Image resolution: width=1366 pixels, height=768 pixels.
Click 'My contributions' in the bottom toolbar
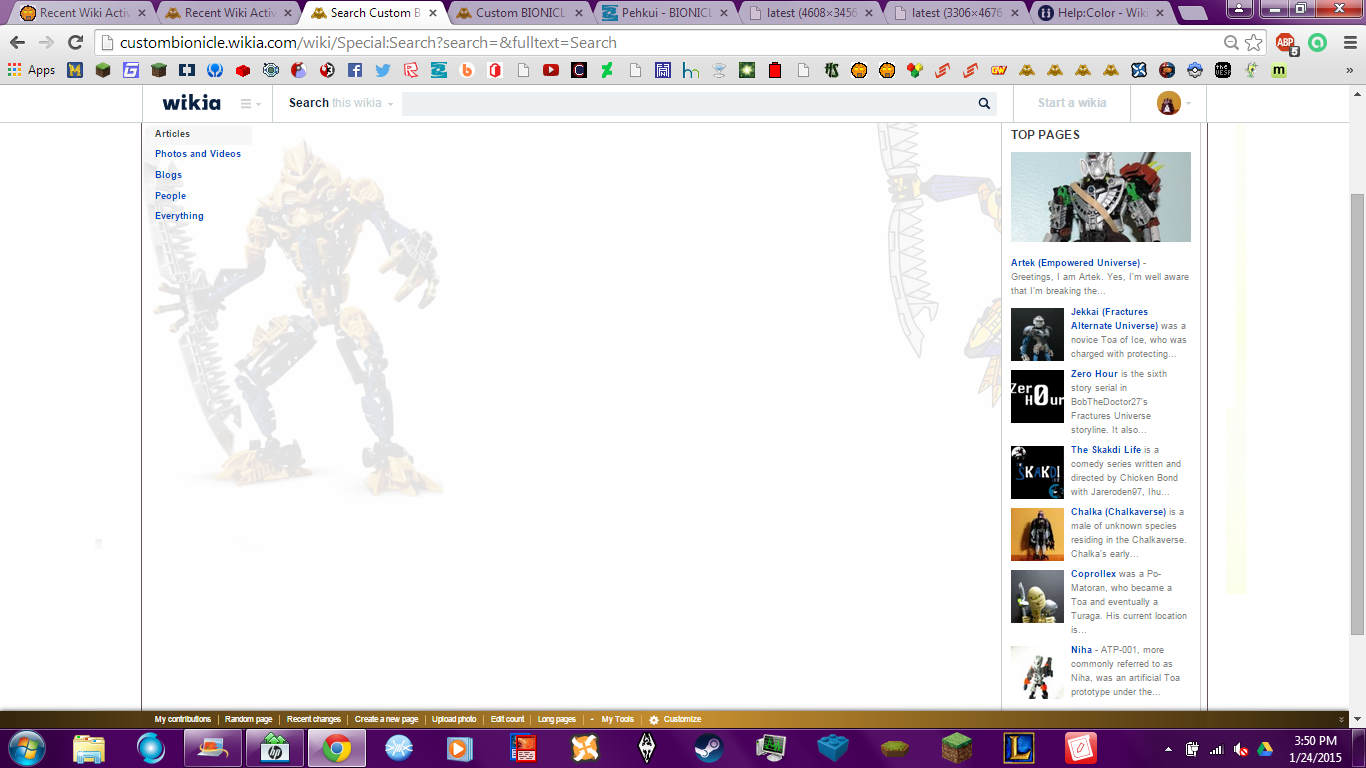tap(183, 719)
